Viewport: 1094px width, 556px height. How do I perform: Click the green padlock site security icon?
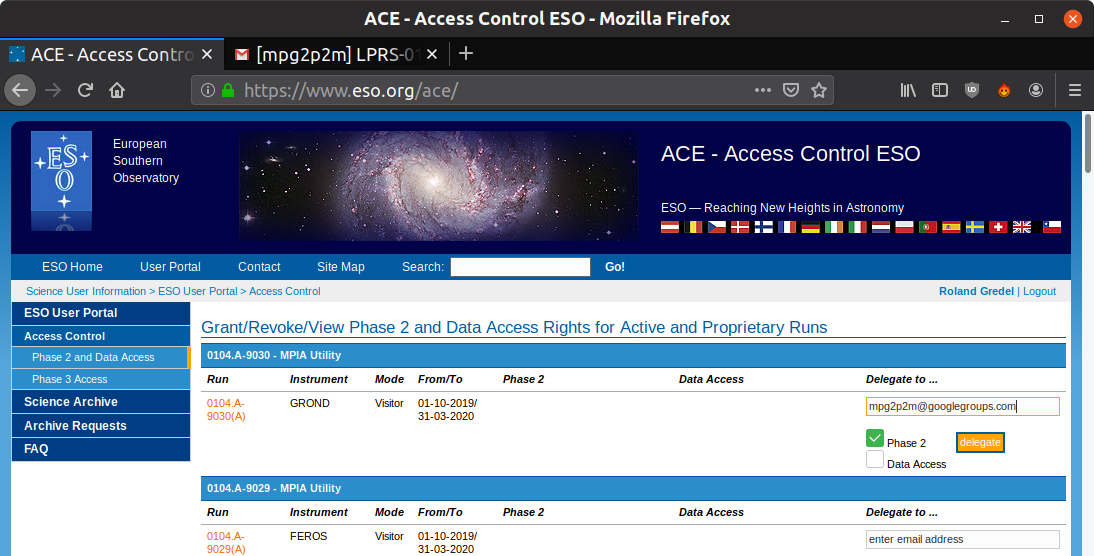pyautogui.click(x=227, y=90)
